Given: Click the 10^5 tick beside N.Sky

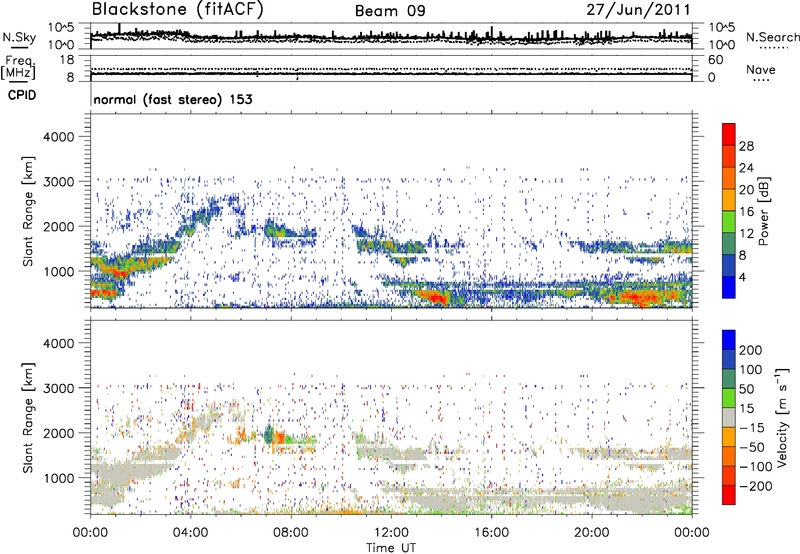Looking at the screenshot, I should pyautogui.click(x=61, y=27).
